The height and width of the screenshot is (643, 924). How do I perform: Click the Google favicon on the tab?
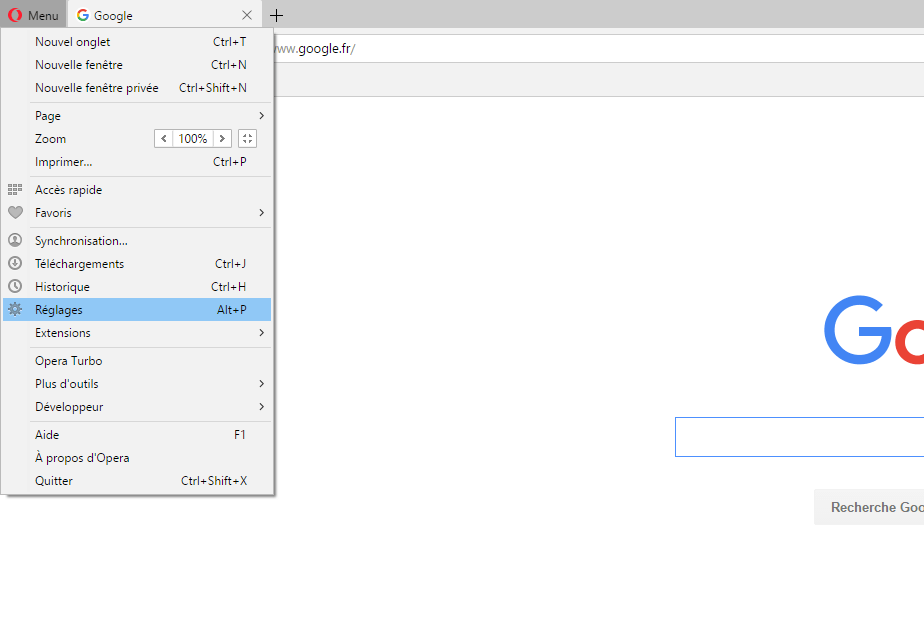[x=83, y=15]
